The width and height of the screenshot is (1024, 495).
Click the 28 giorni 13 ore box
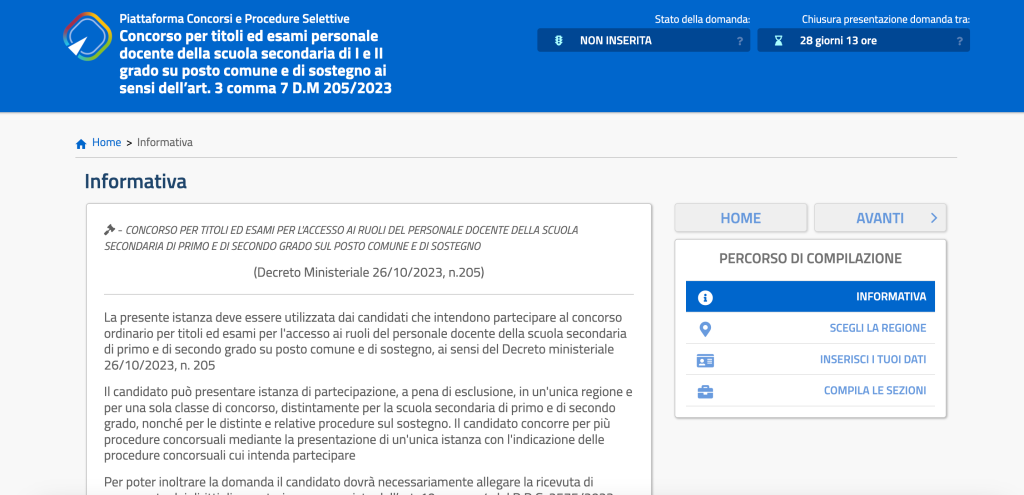coord(863,40)
